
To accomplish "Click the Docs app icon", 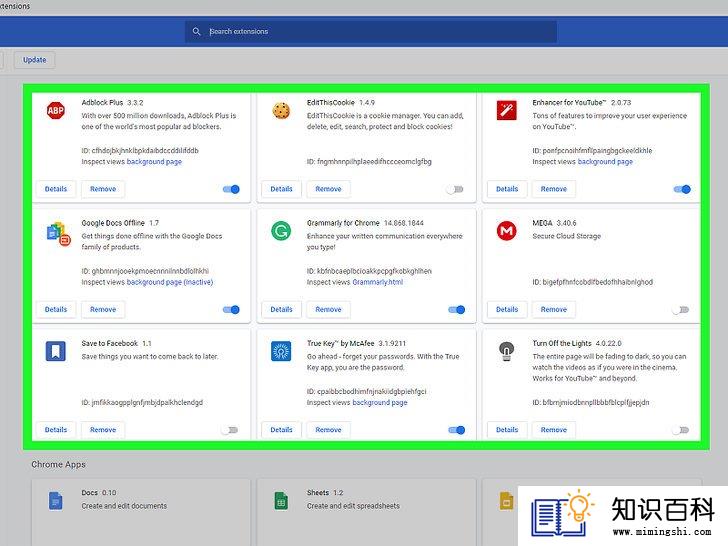I will pyautogui.click(x=56, y=501).
